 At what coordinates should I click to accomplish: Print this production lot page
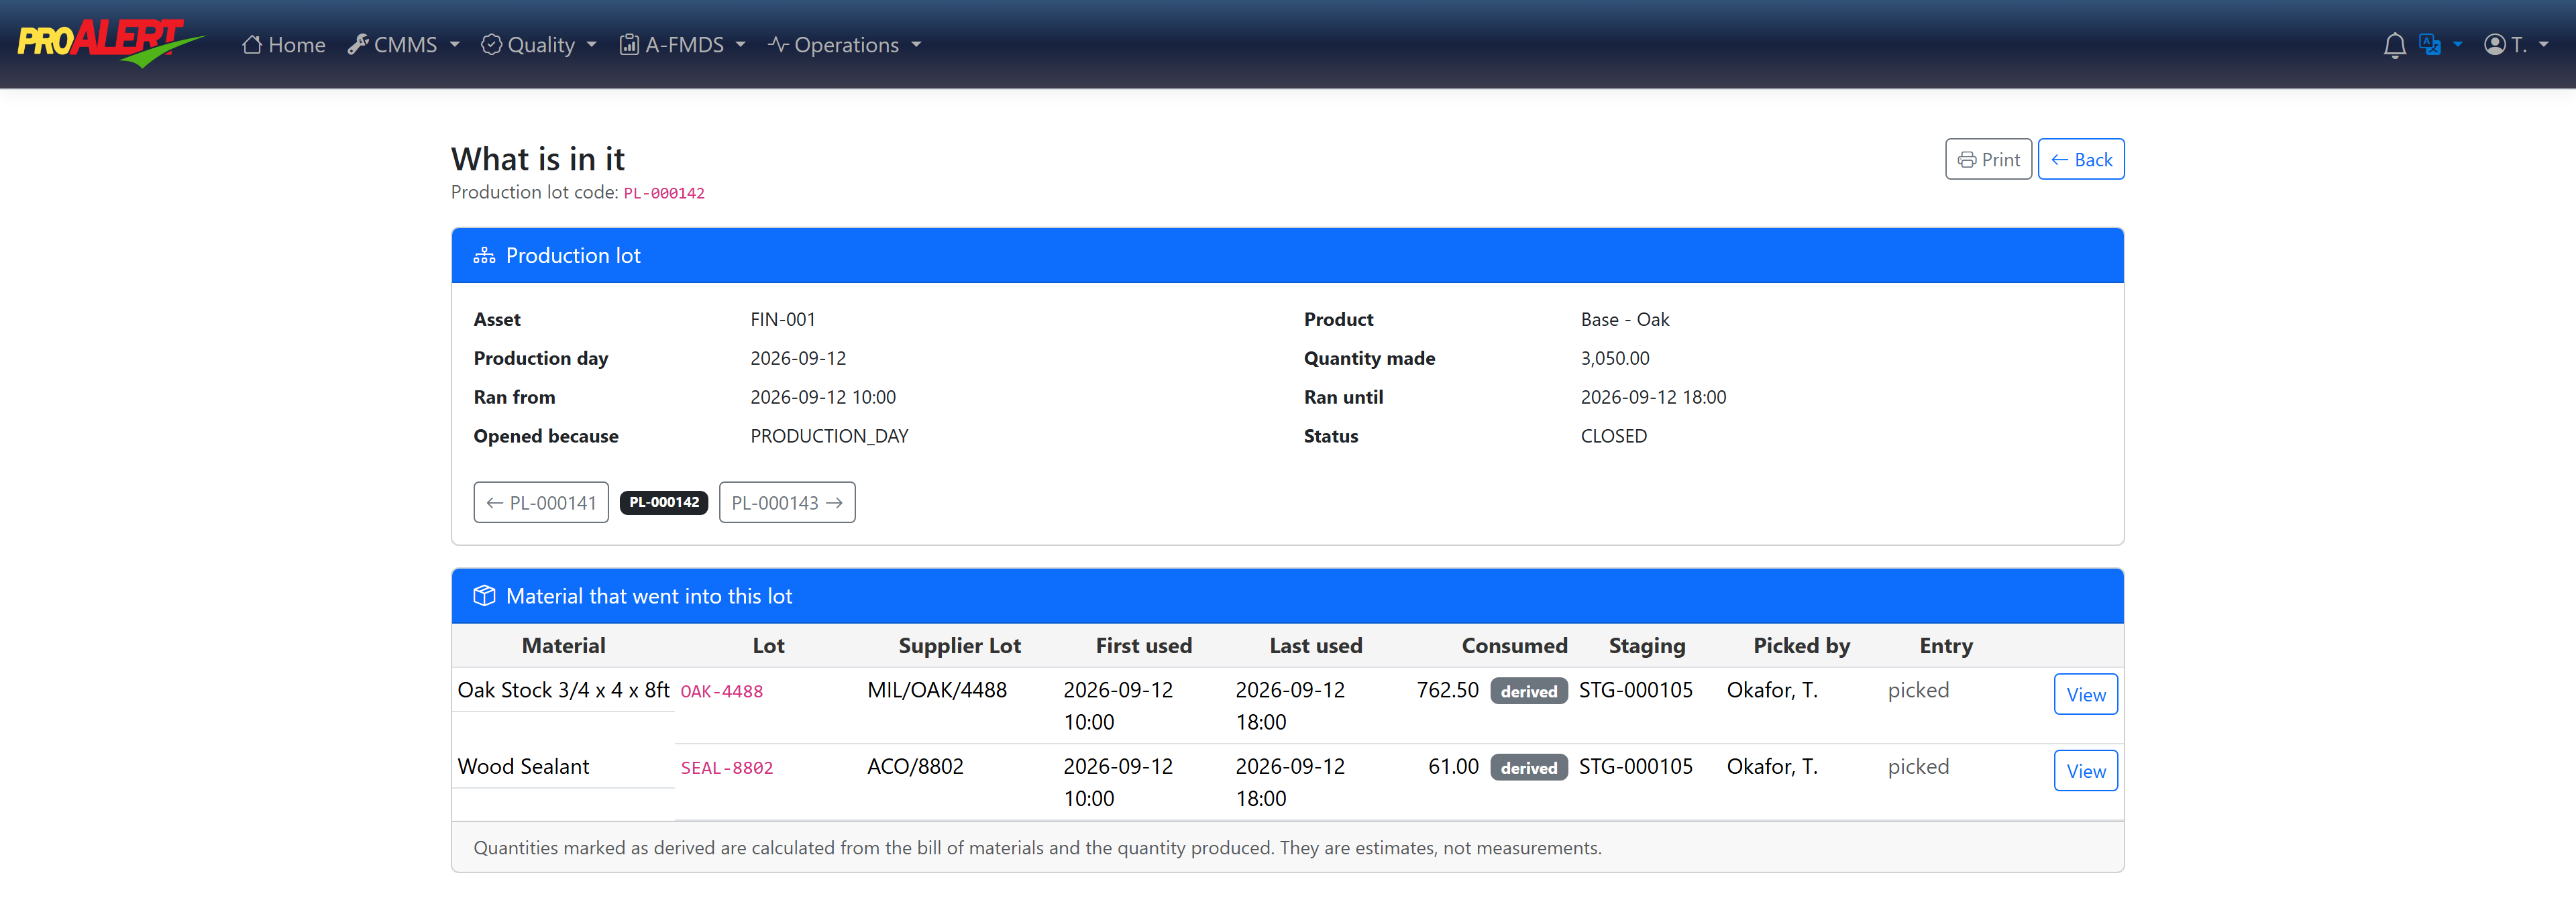coord(1988,160)
